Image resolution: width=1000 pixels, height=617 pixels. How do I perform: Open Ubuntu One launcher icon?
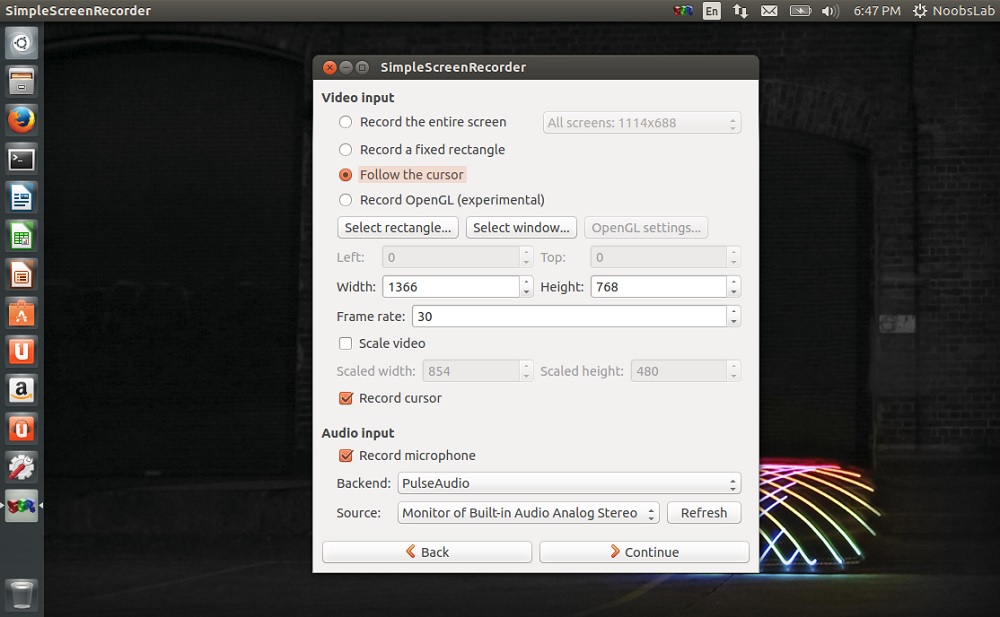[21, 352]
